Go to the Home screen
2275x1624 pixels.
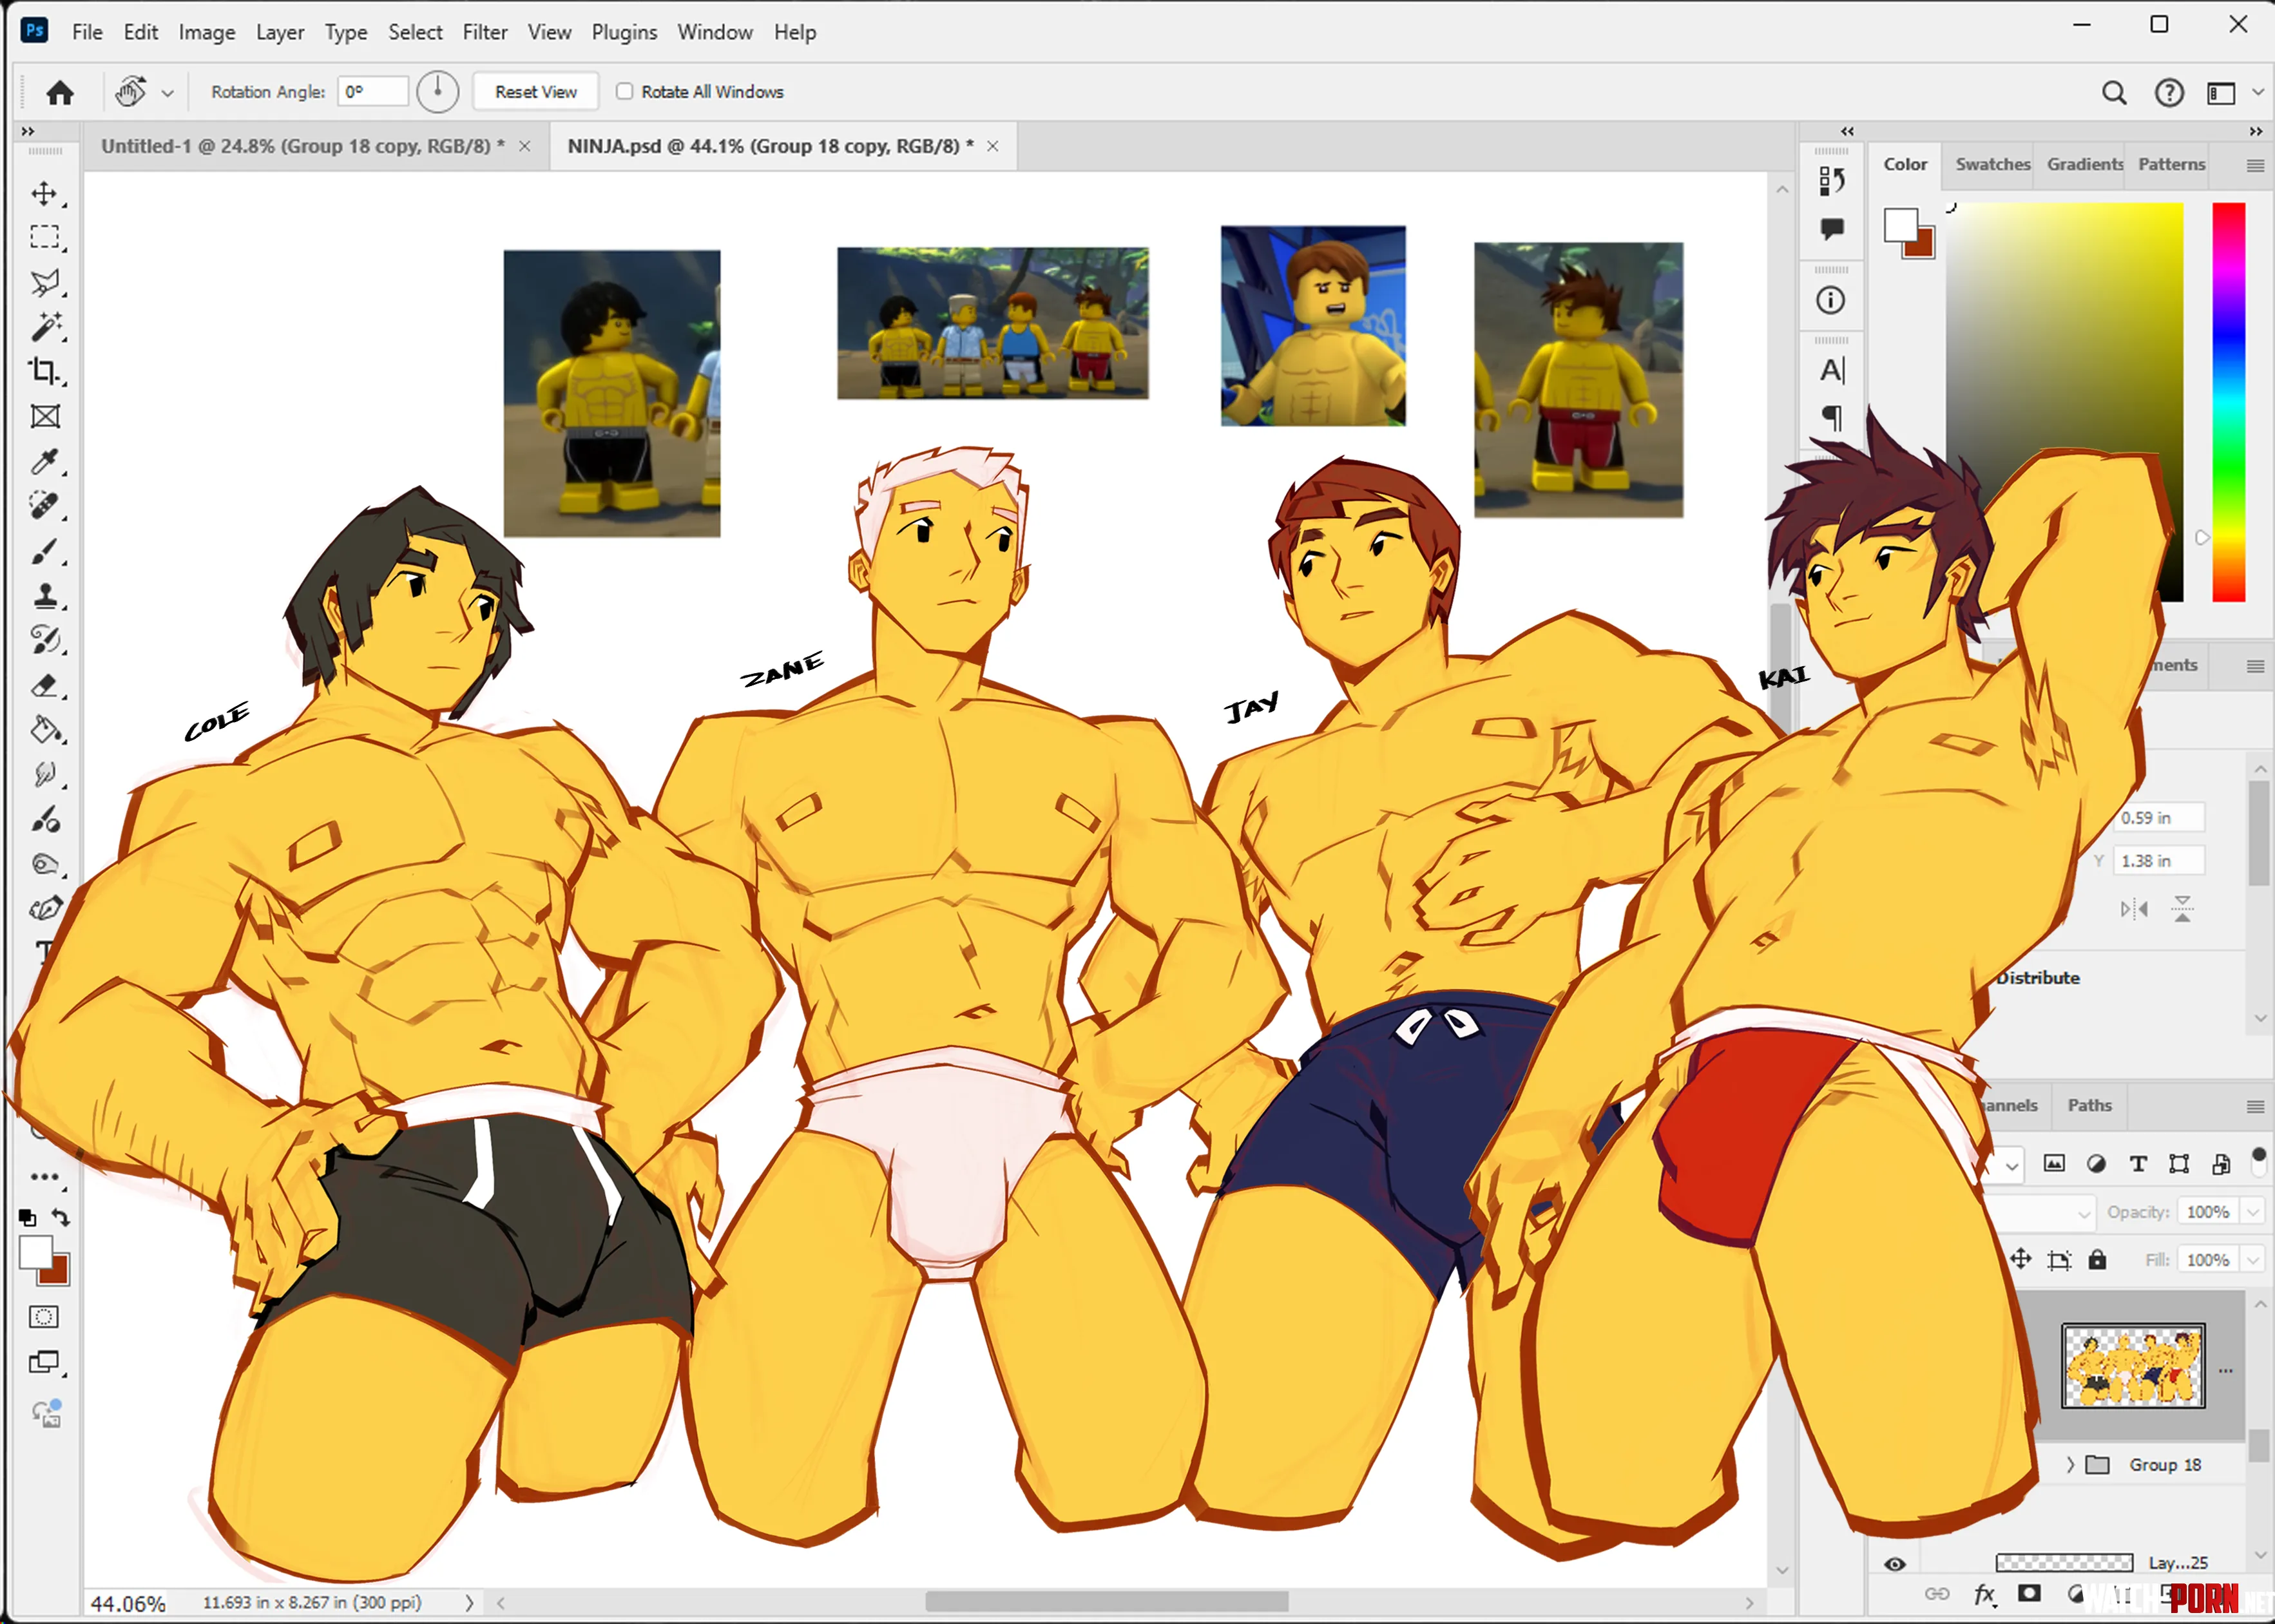tap(60, 92)
